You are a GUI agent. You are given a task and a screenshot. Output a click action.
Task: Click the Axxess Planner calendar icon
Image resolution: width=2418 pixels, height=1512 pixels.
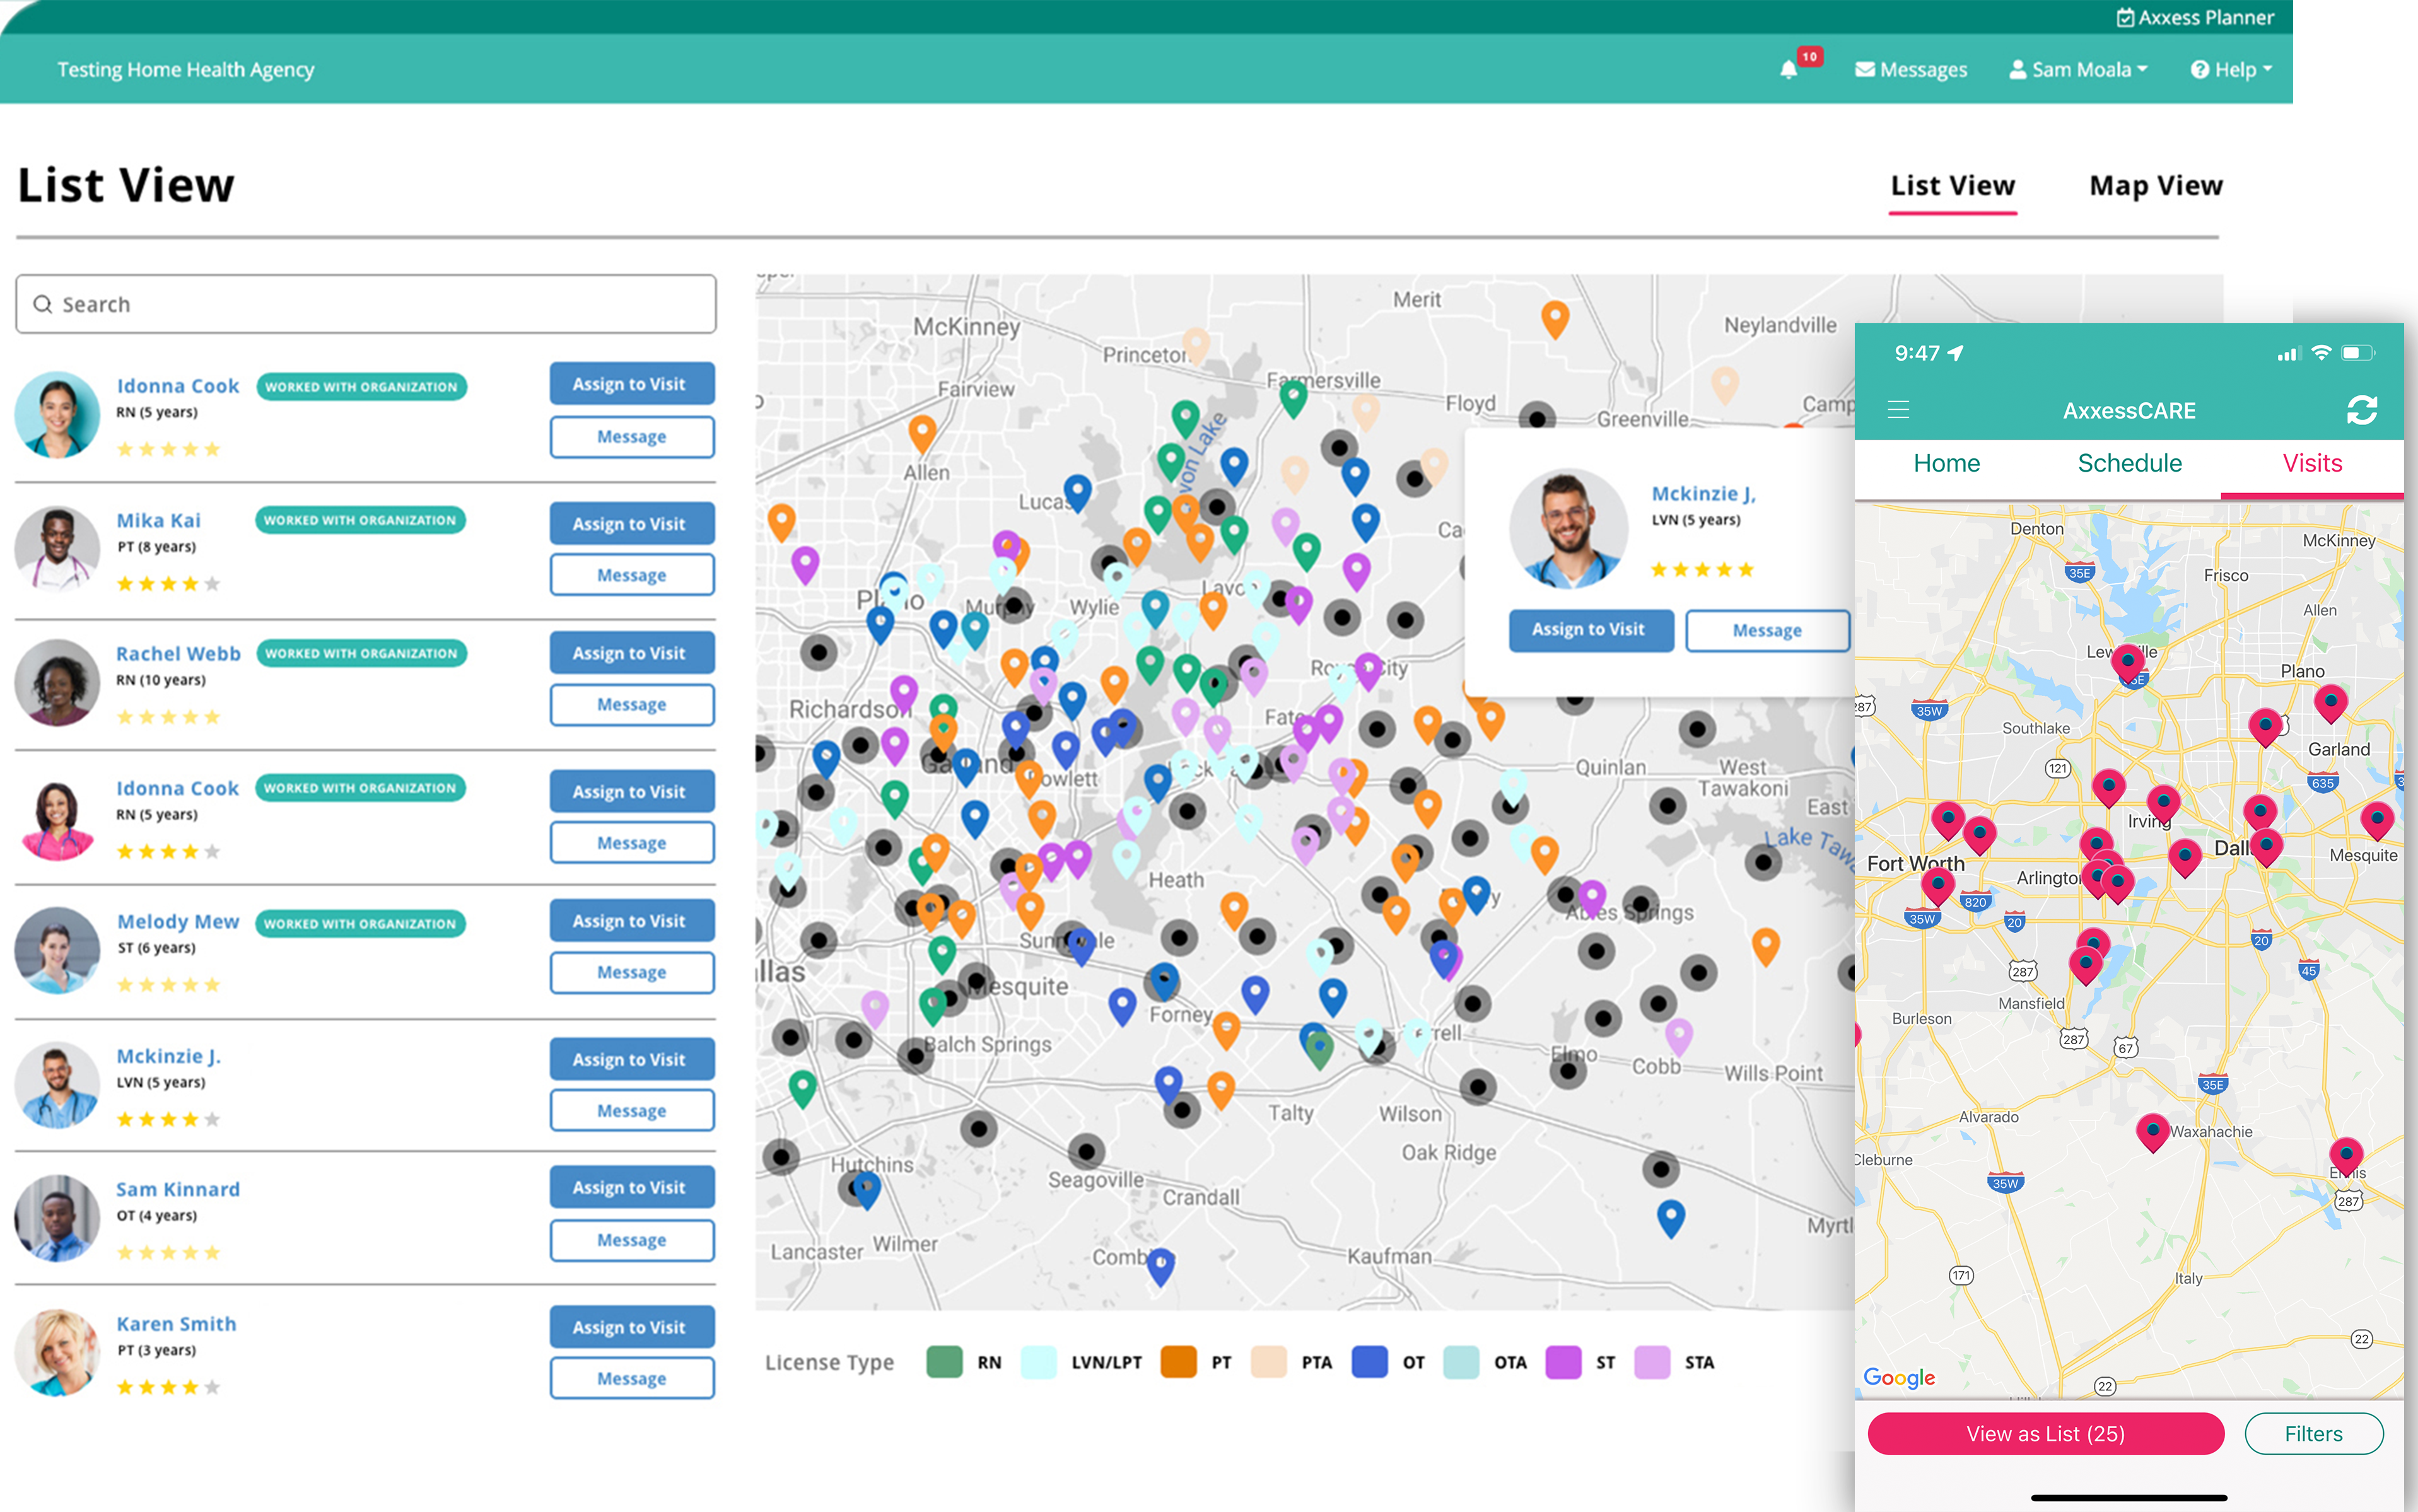[2126, 17]
